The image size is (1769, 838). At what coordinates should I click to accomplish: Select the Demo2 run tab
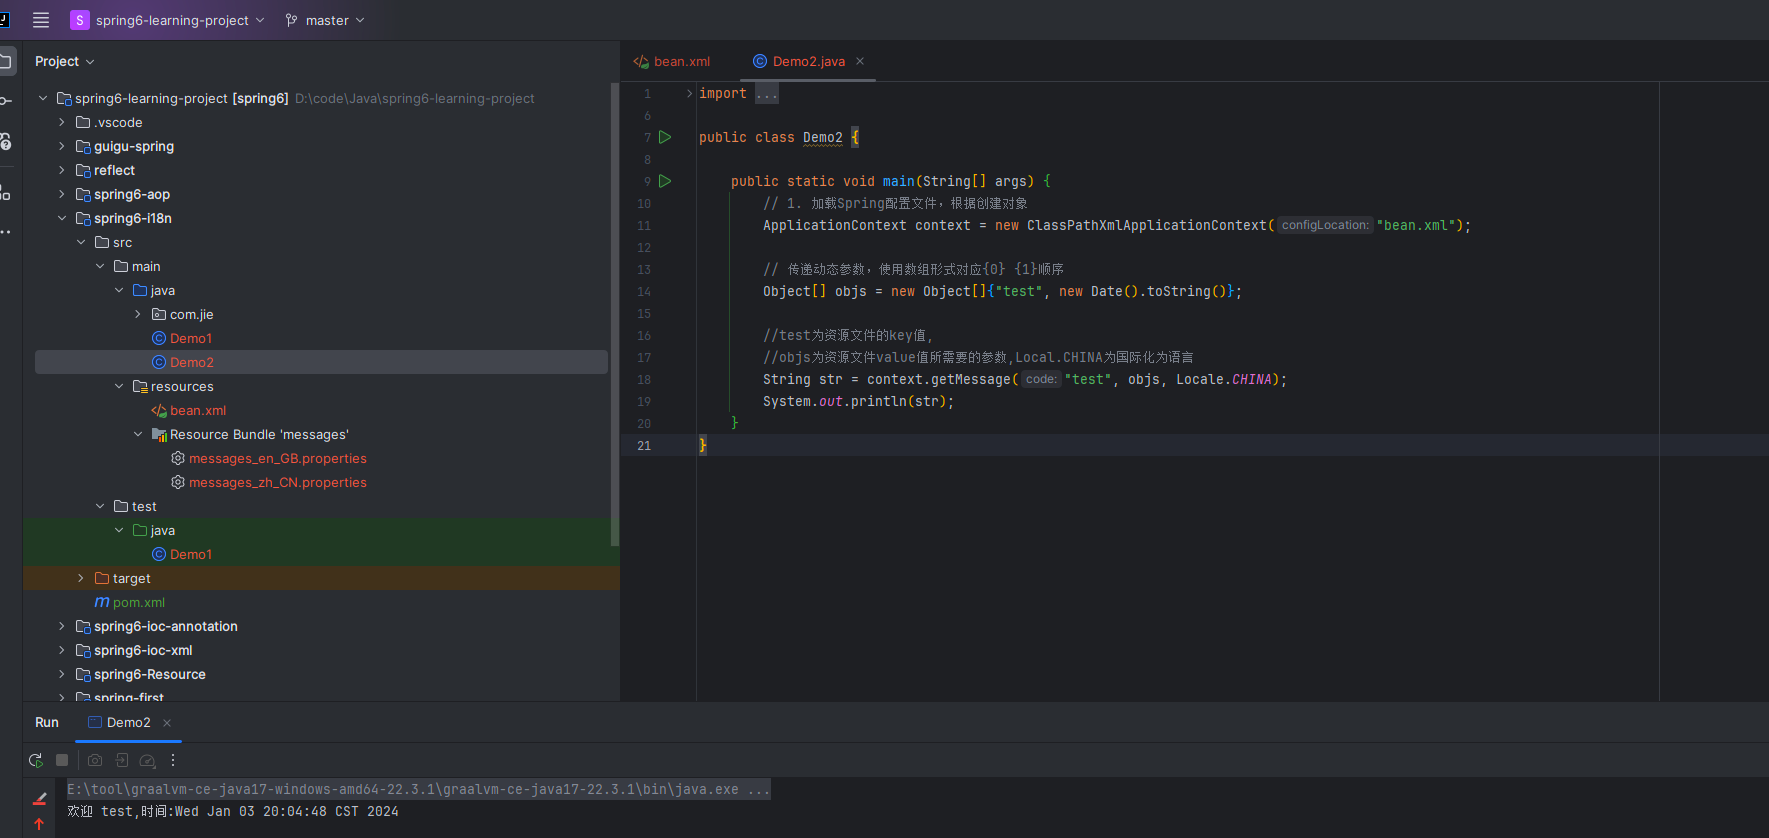128,722
